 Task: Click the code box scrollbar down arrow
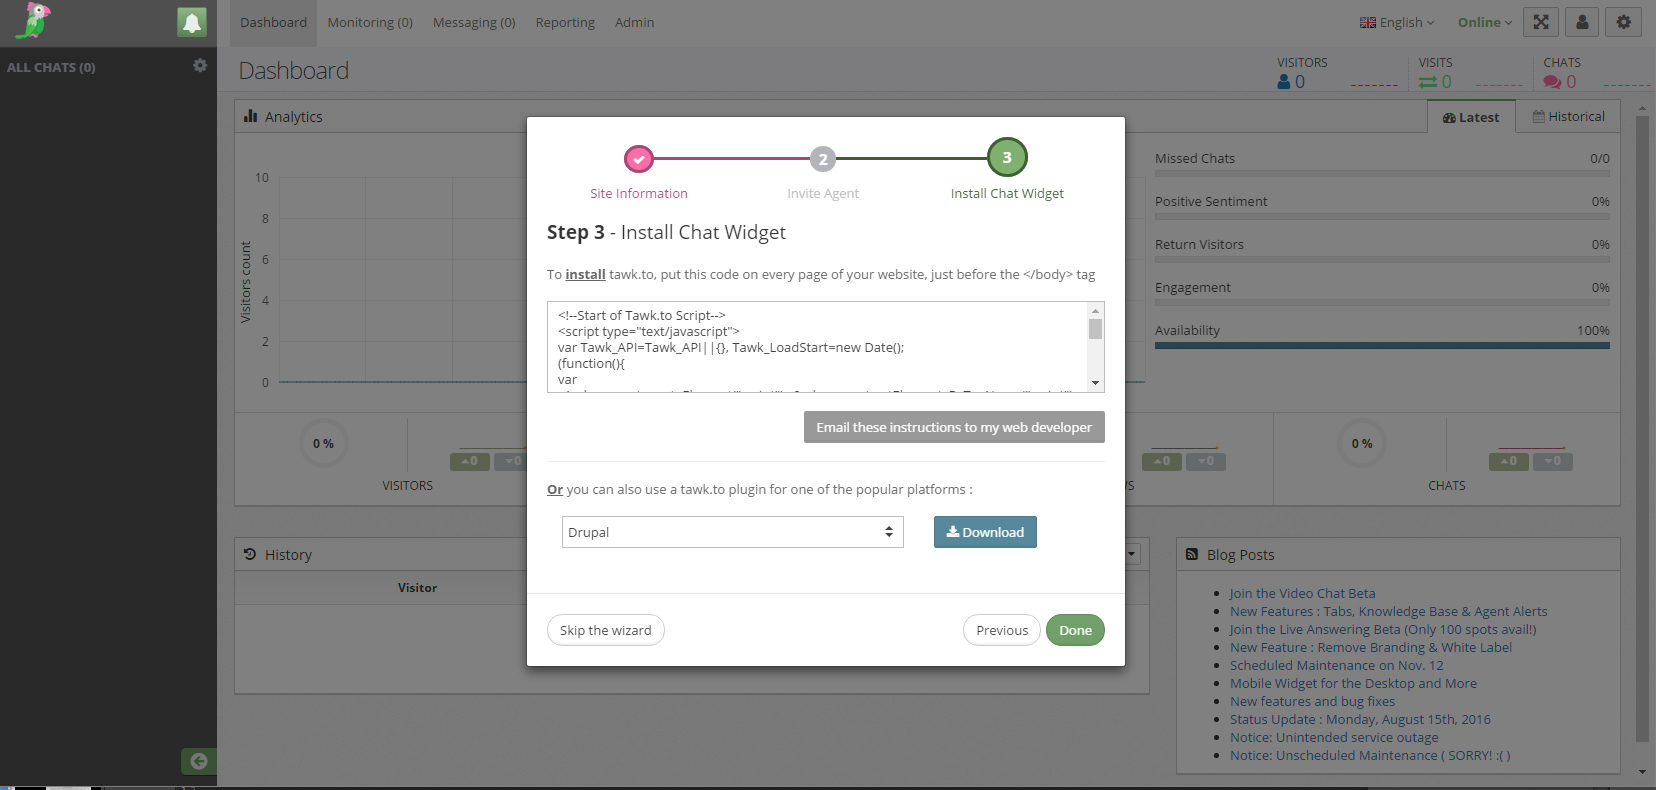tap(1095, 383)
